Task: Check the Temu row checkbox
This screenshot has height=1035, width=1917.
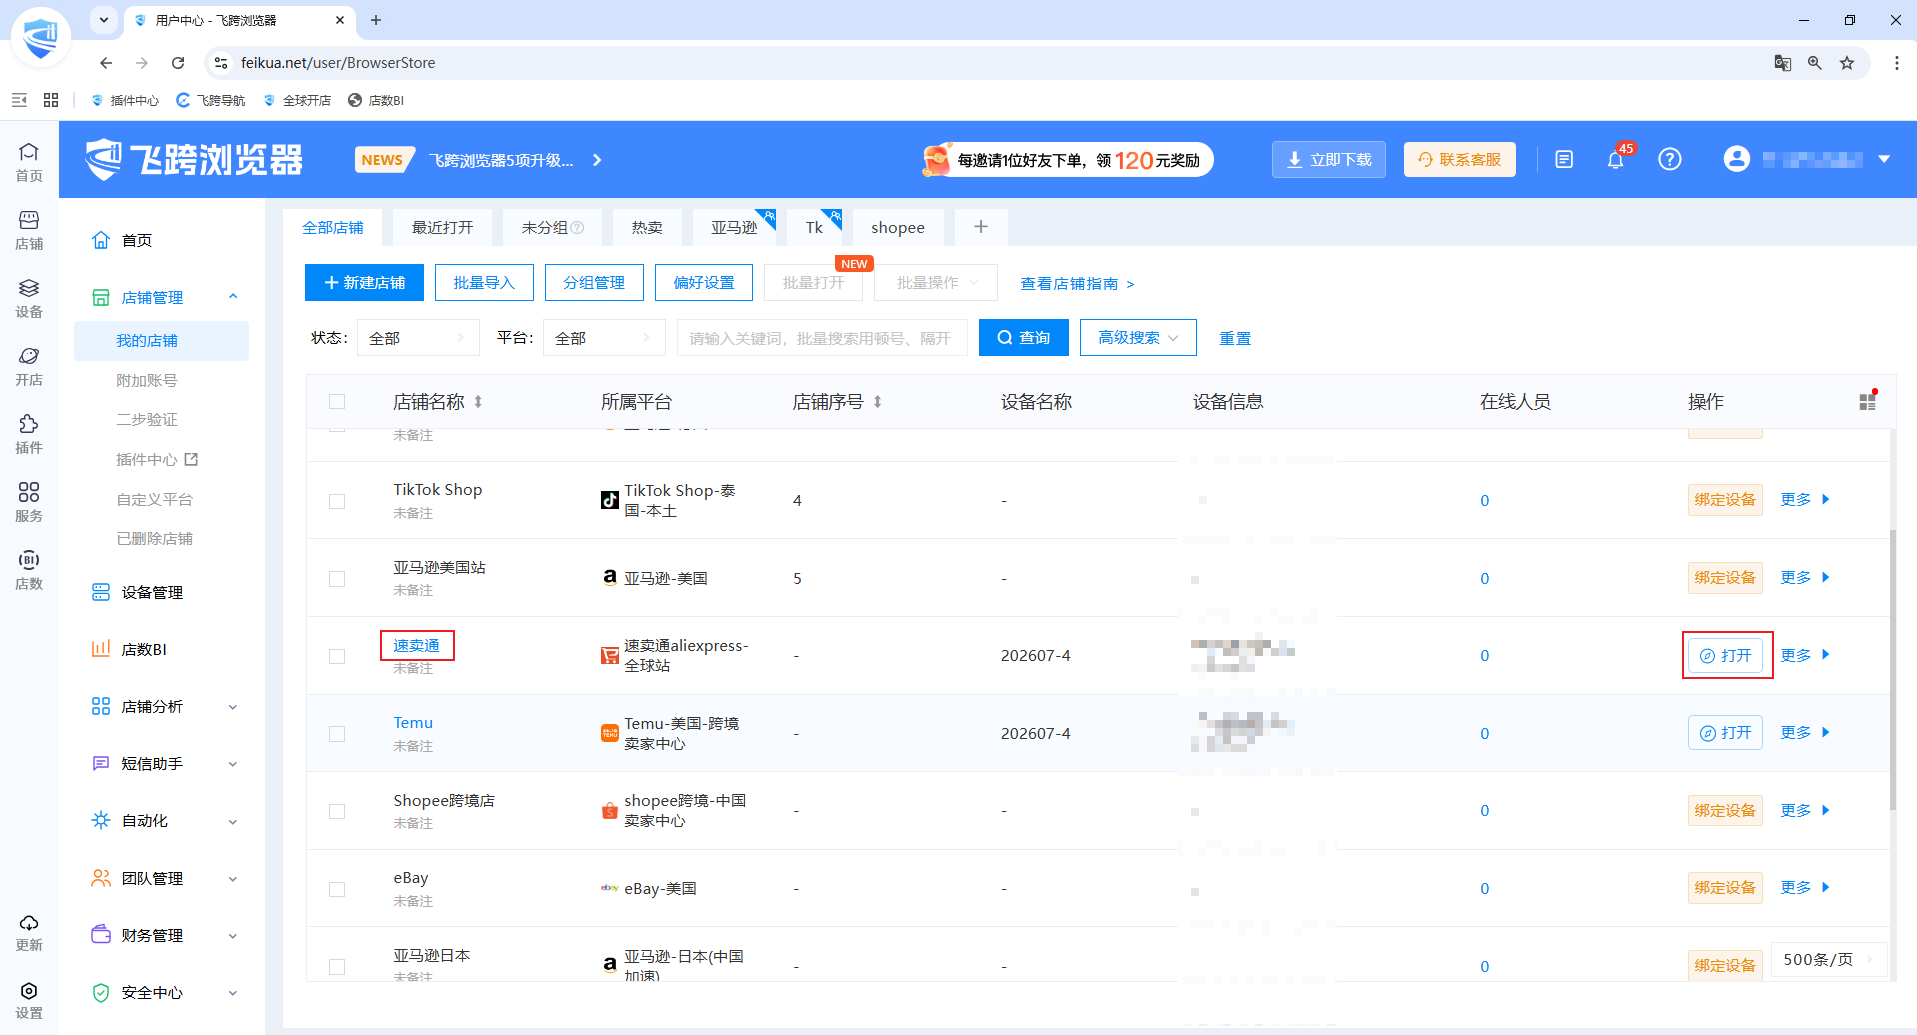Action: (x=337, y=734)
